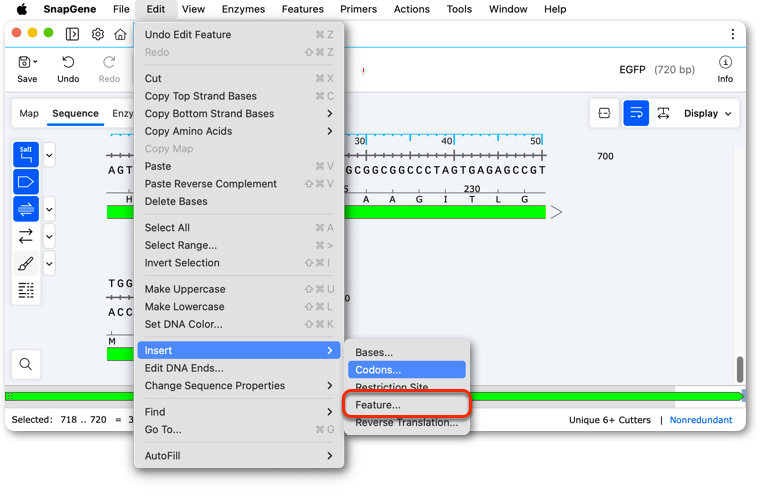Open the Primers menu
This screenshot has height=501, width=762.
click(x=358, y=9)
